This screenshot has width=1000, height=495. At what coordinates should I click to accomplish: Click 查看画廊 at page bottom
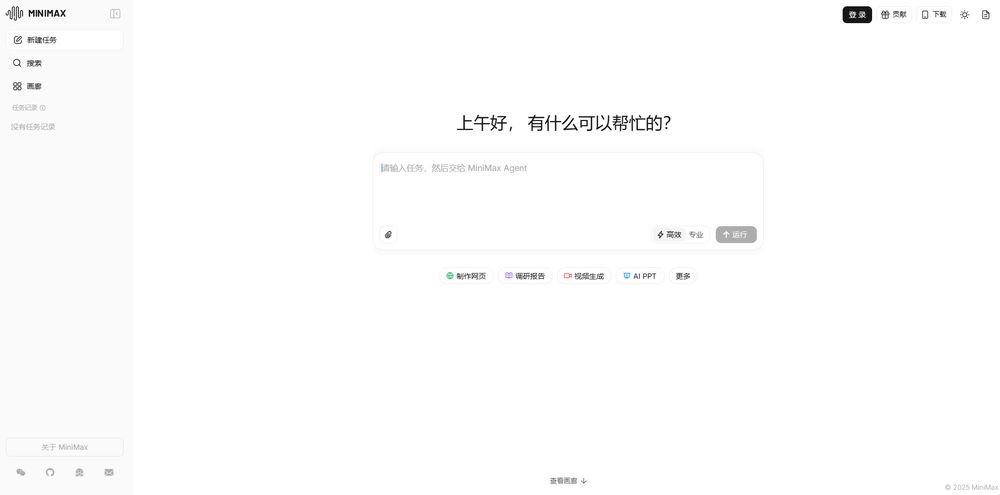pos(568,481)
